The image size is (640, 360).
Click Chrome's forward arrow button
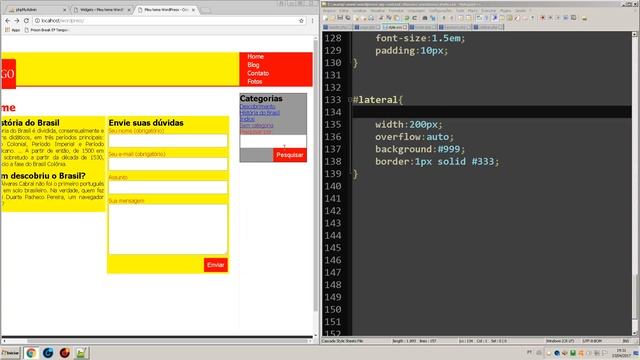click(17, 20)
